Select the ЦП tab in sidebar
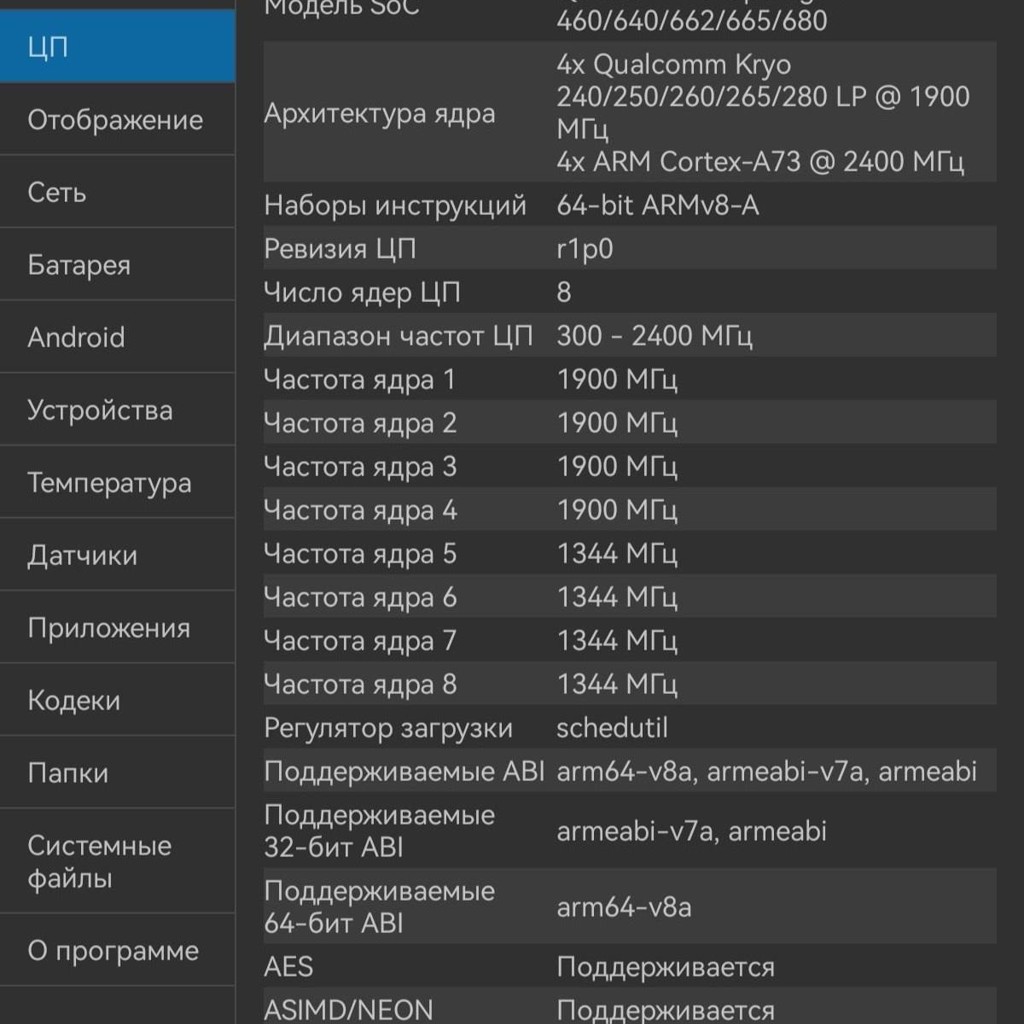The image size is (1024, 1024). (x=118, y=46)
